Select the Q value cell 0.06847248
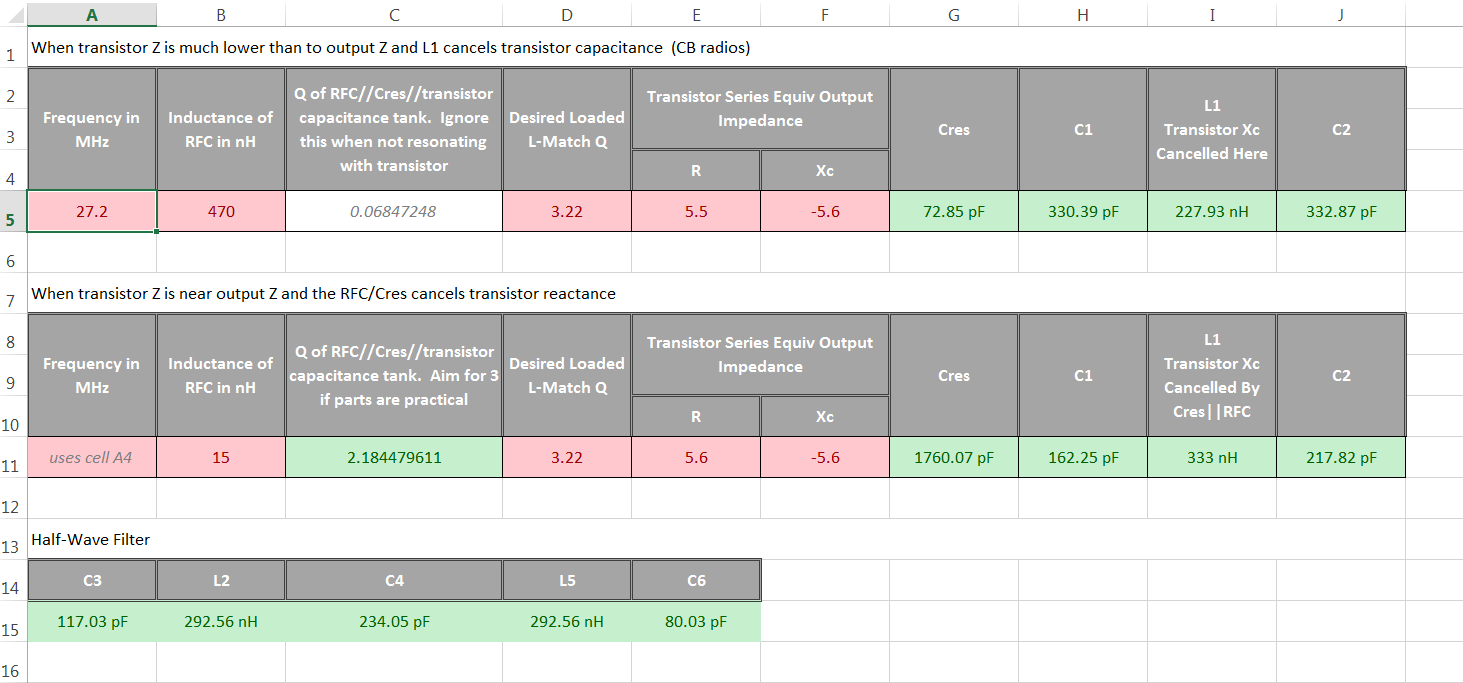Image resolution: width=1463 pixels, height=683 pixels. 394,211
